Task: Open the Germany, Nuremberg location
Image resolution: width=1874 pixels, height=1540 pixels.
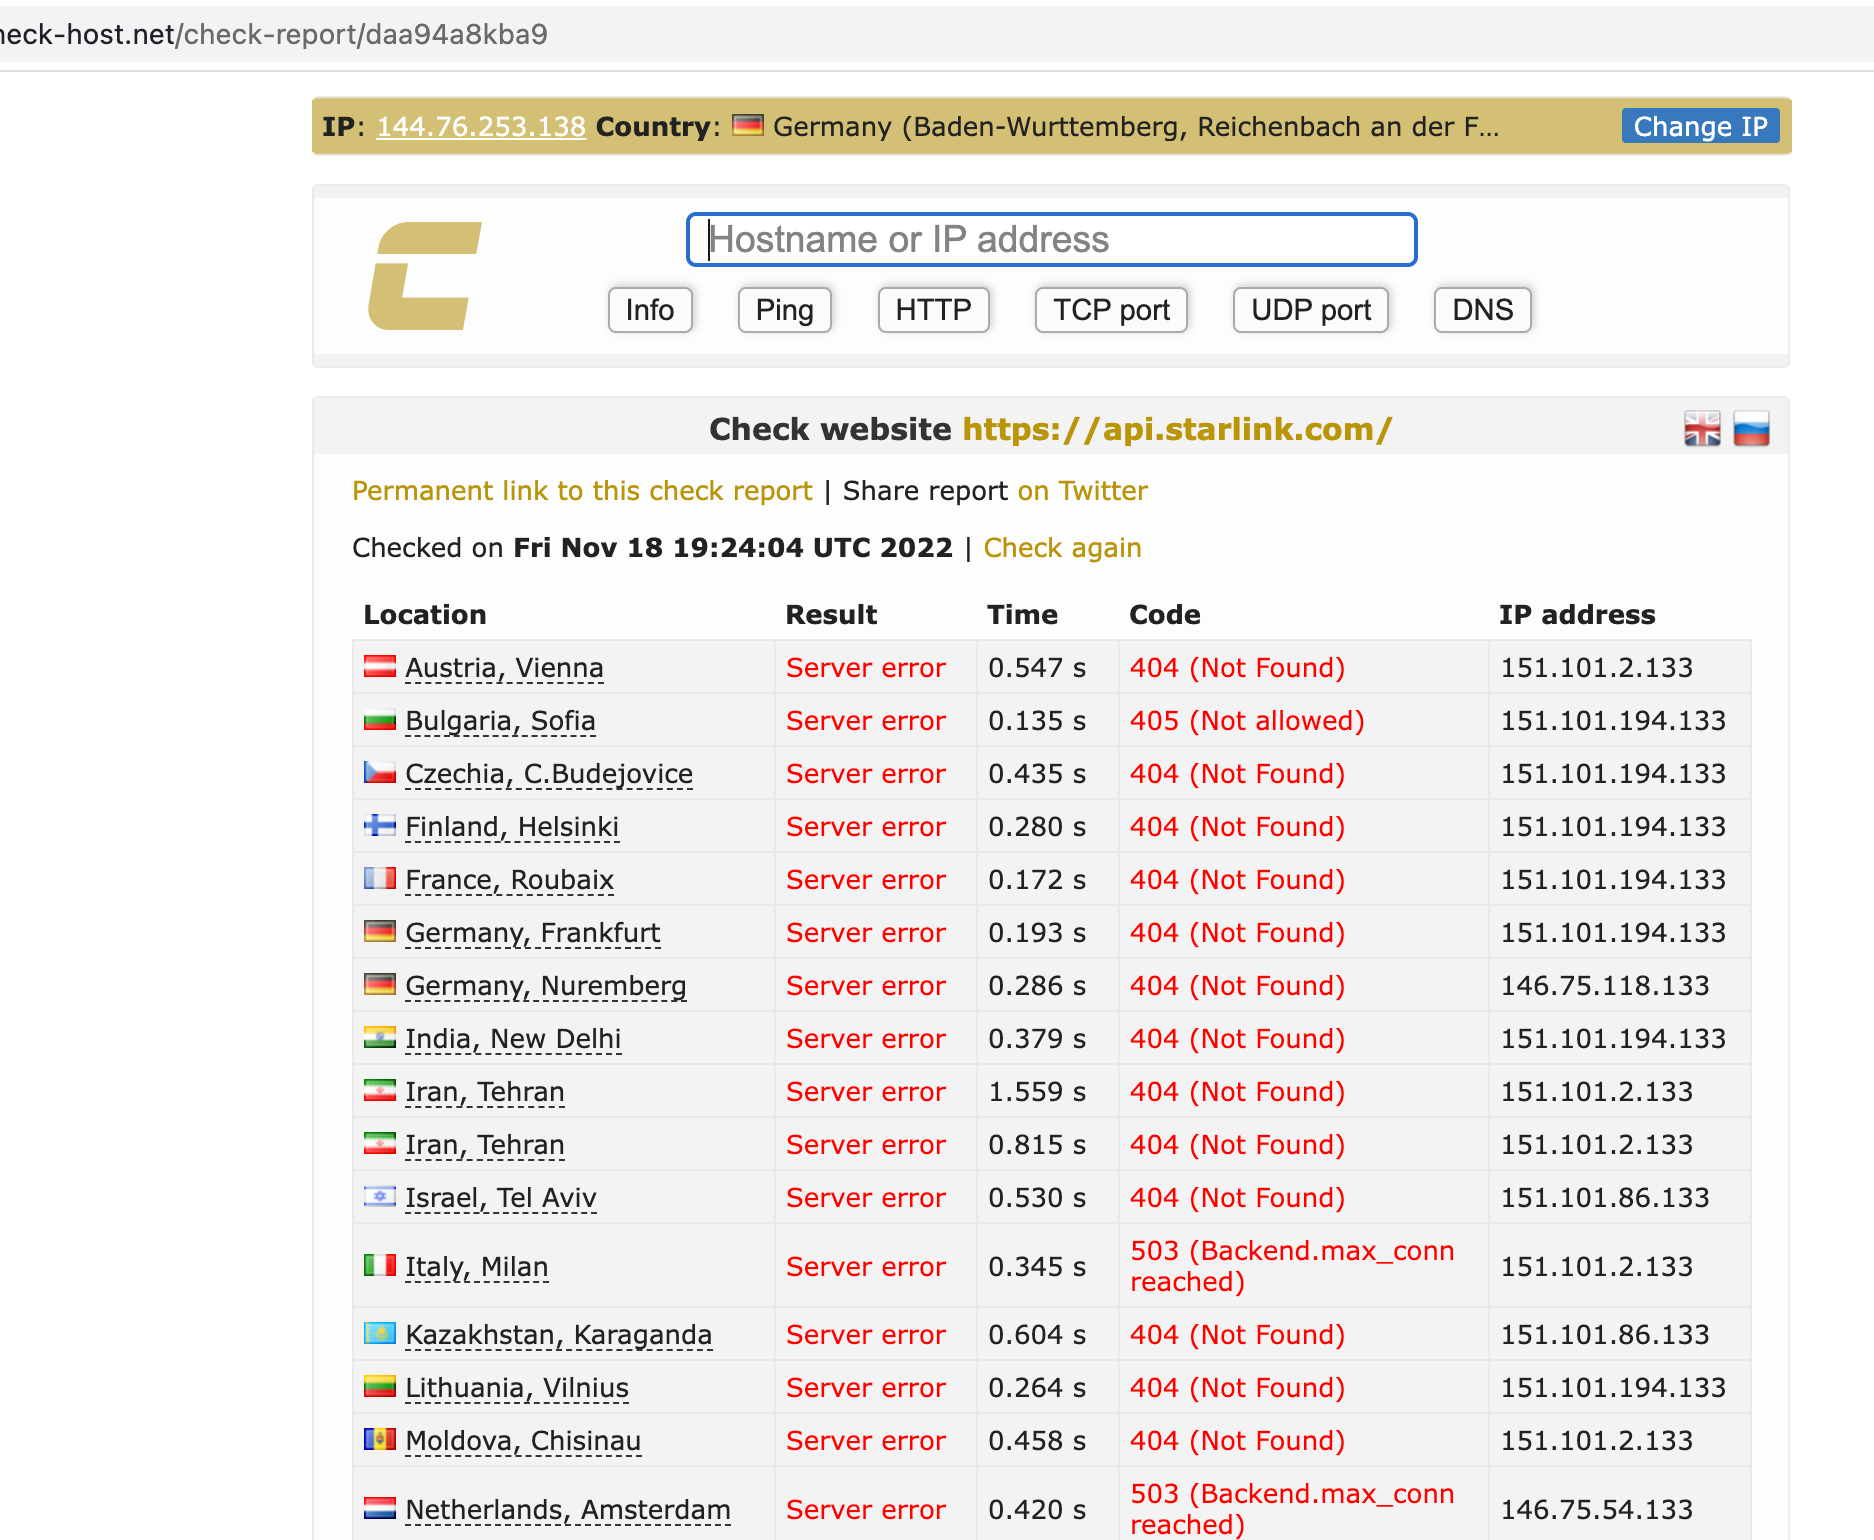Action: (x=545, y=986)
